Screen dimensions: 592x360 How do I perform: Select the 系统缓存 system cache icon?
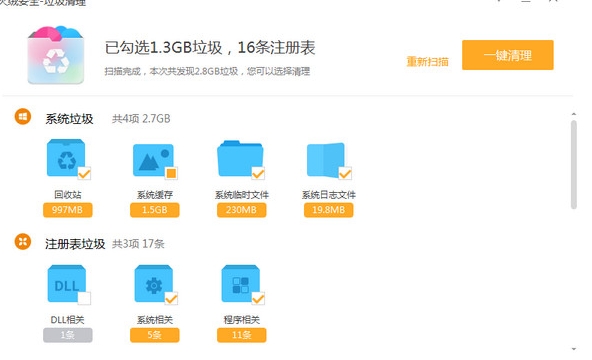point(153,160)
